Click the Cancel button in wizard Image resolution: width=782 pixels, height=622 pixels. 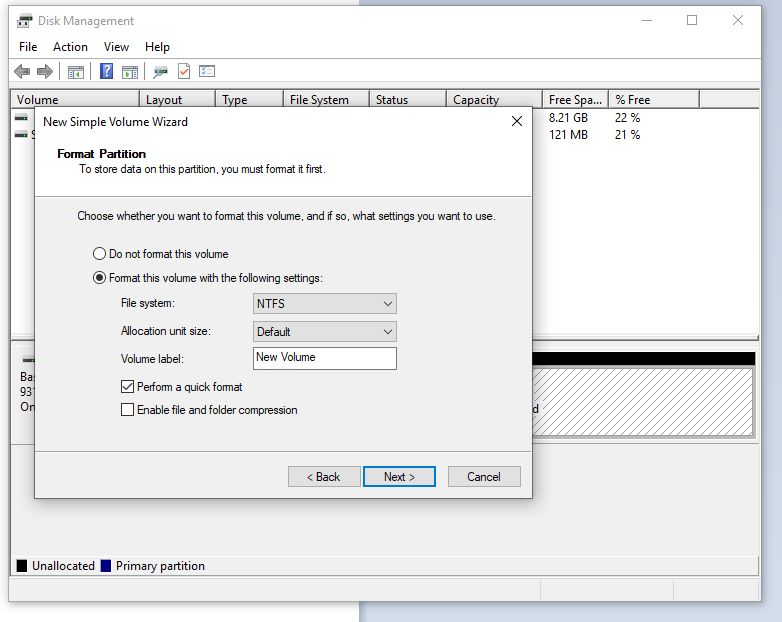pos(484,477)
